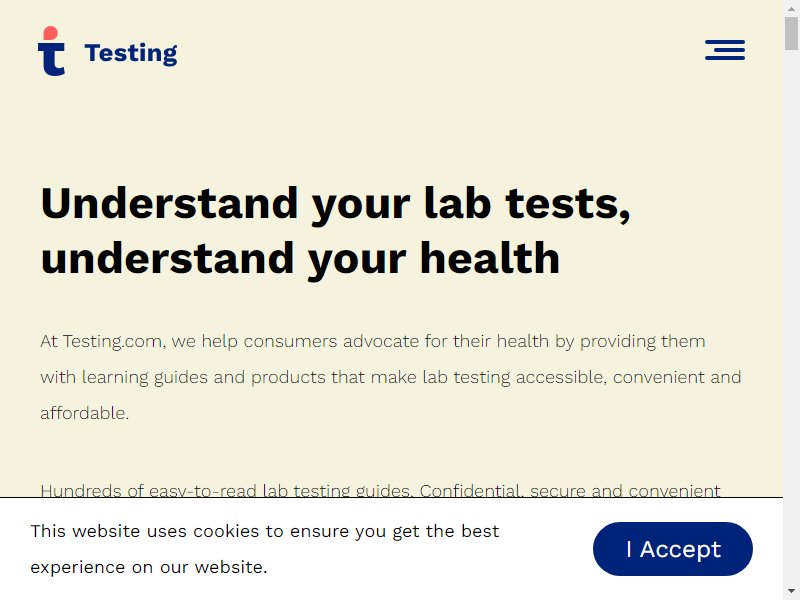Click the 'Hundreds of easy-to-read lab testing guides' text

(226, 490)
